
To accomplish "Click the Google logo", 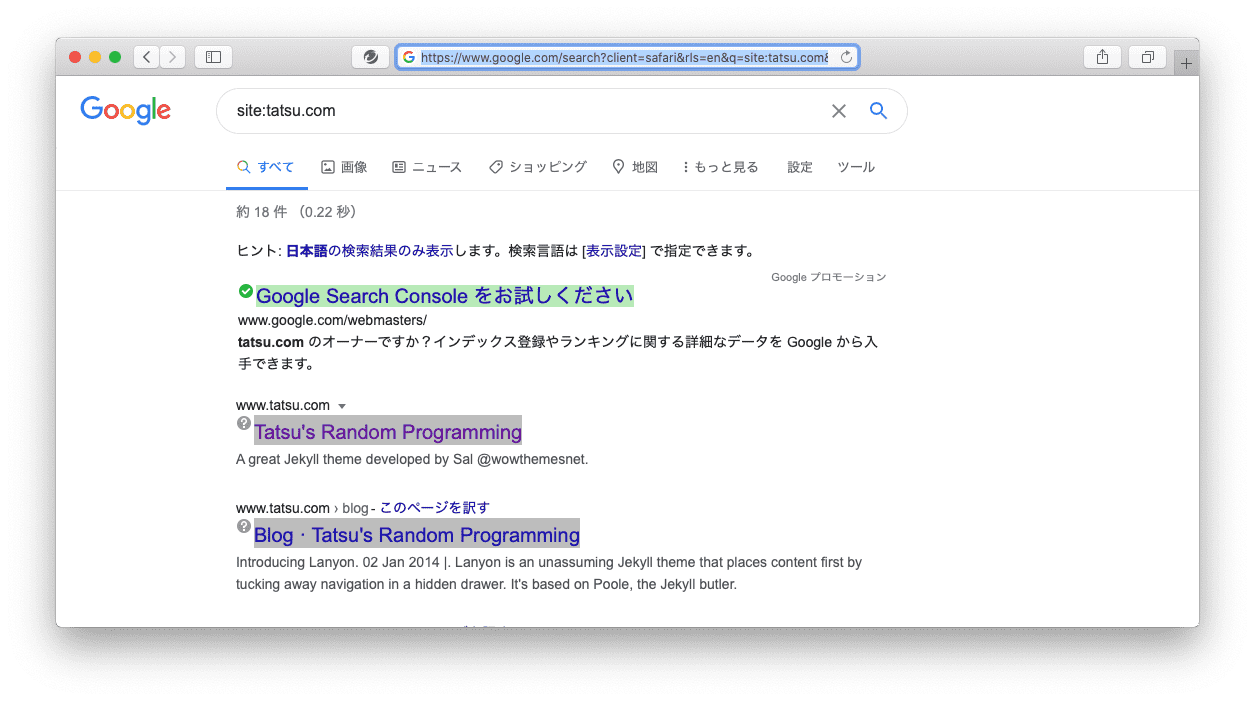I will click(126, 110).
